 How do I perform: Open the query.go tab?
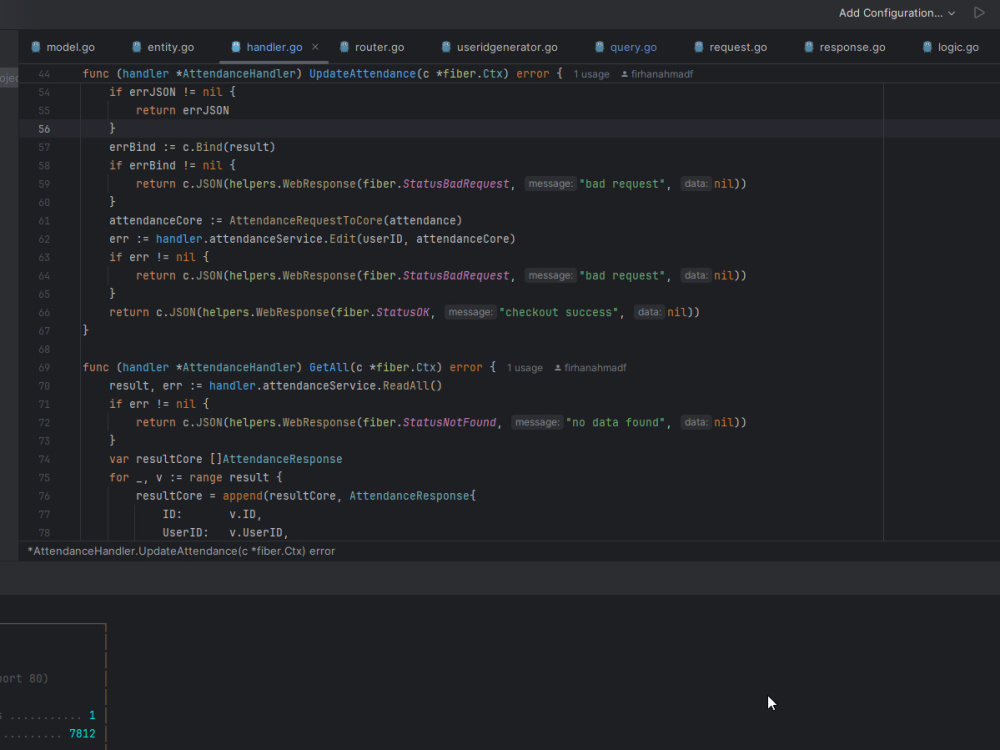coord(626,47)
